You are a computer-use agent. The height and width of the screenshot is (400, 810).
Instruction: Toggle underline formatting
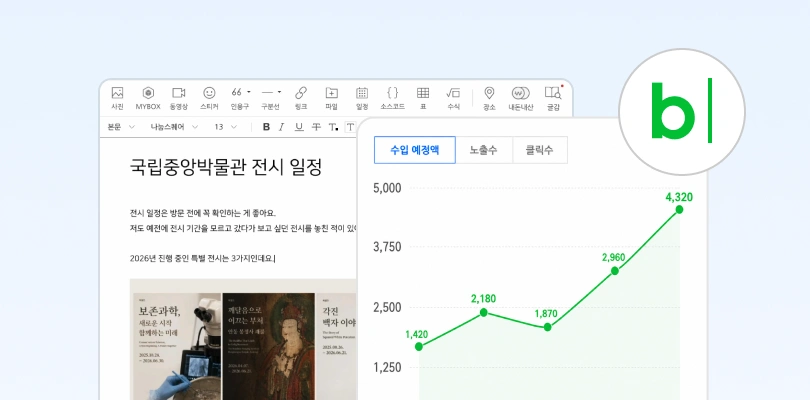click(299, 127)
